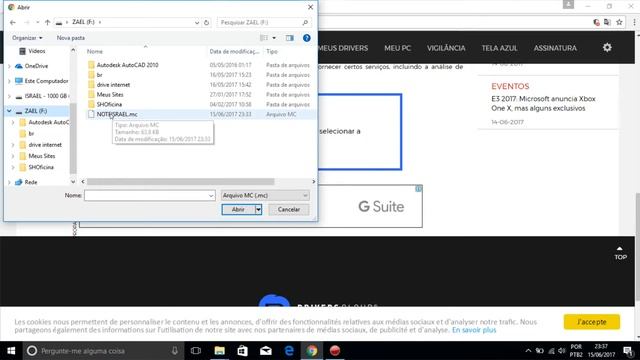Open VIGILÂNCIA menu on website
The height and width of the screenshot is (360, 640).
tap(446, 48)
